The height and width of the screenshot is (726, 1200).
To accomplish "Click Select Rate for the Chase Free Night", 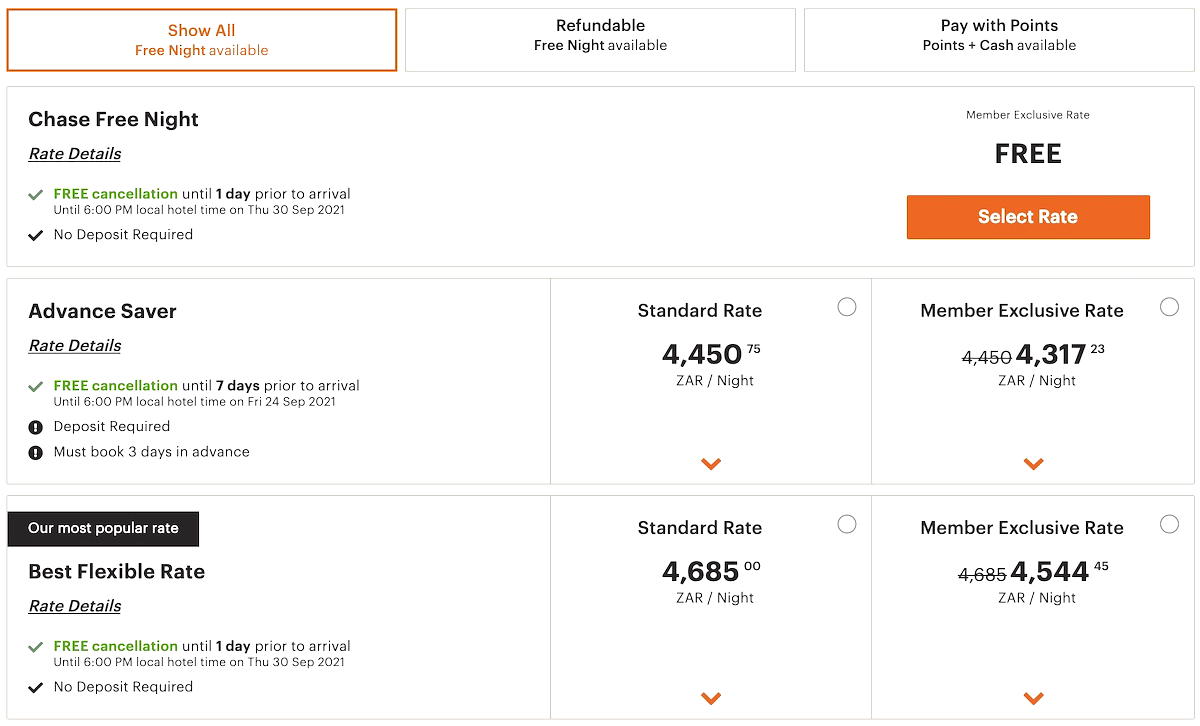I will coord(1028,217).
